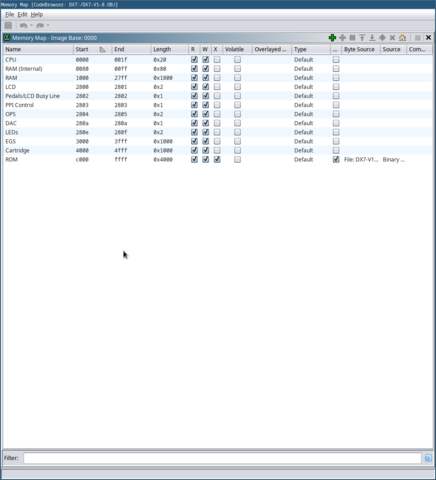Click the Redo arrow icon
Image resolution: width=436 pixels, height=480 pixels.
(40, 25)
